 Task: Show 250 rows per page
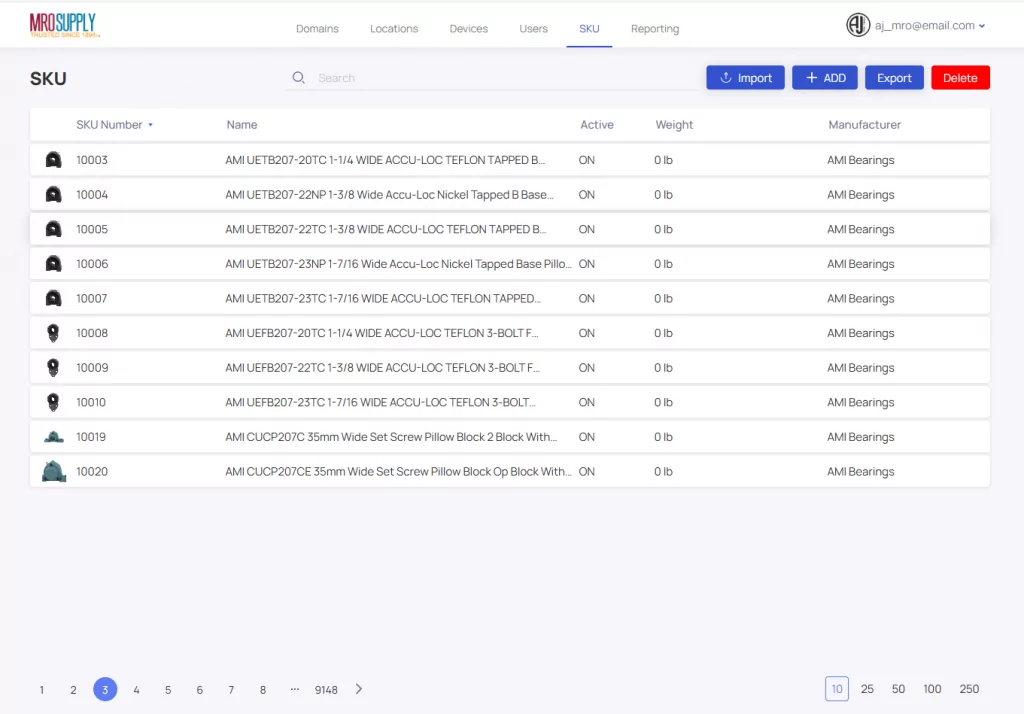pyautogui.click(x=969, y=689)
